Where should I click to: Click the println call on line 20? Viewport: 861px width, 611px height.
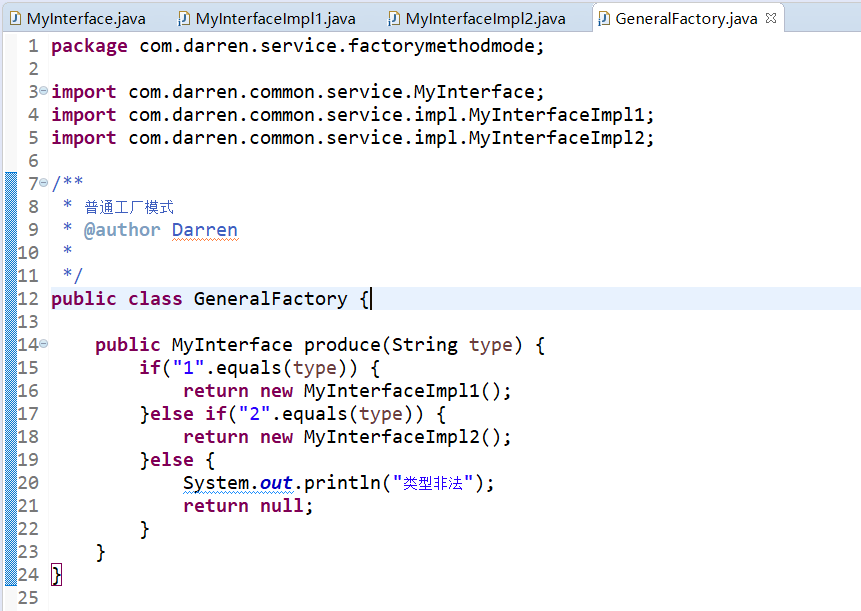[342, 483]
